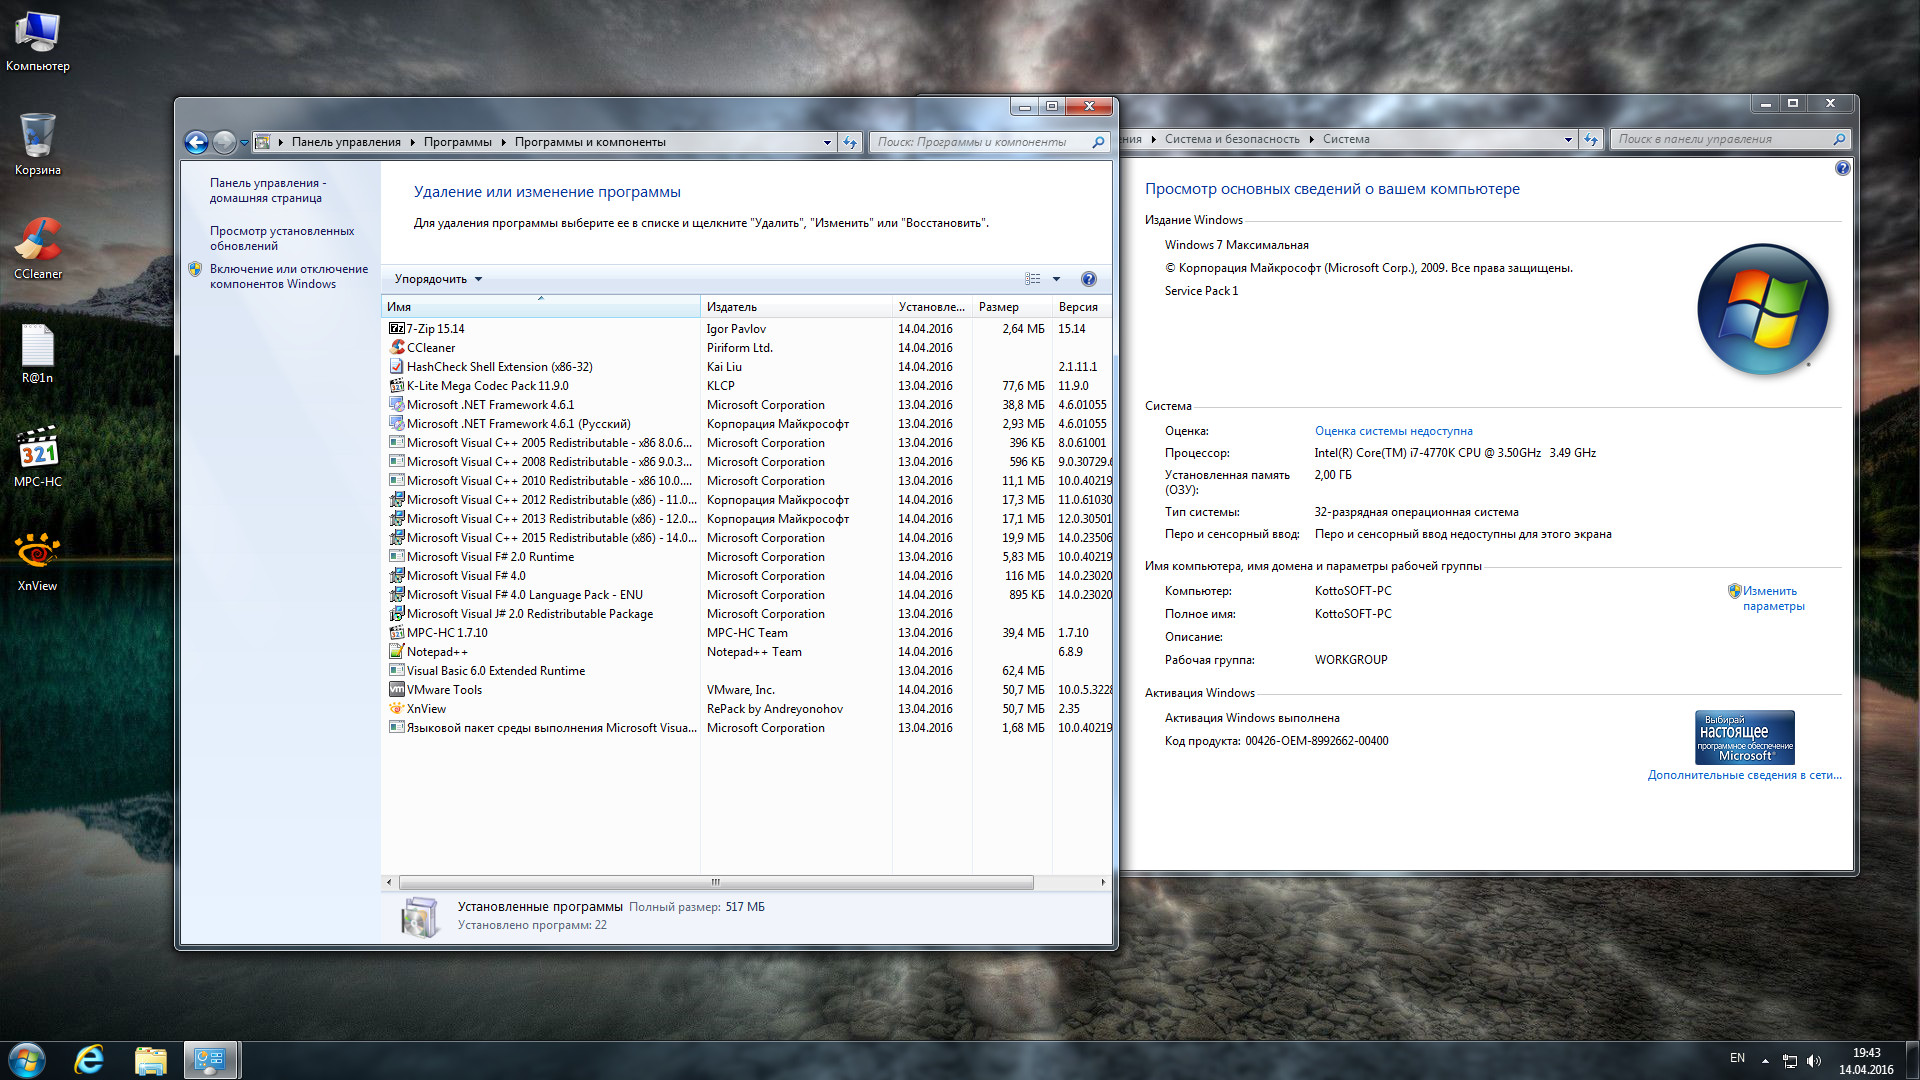
Task: Open Windows Explorer from taskbar
Action: [x=150, y=1060]
